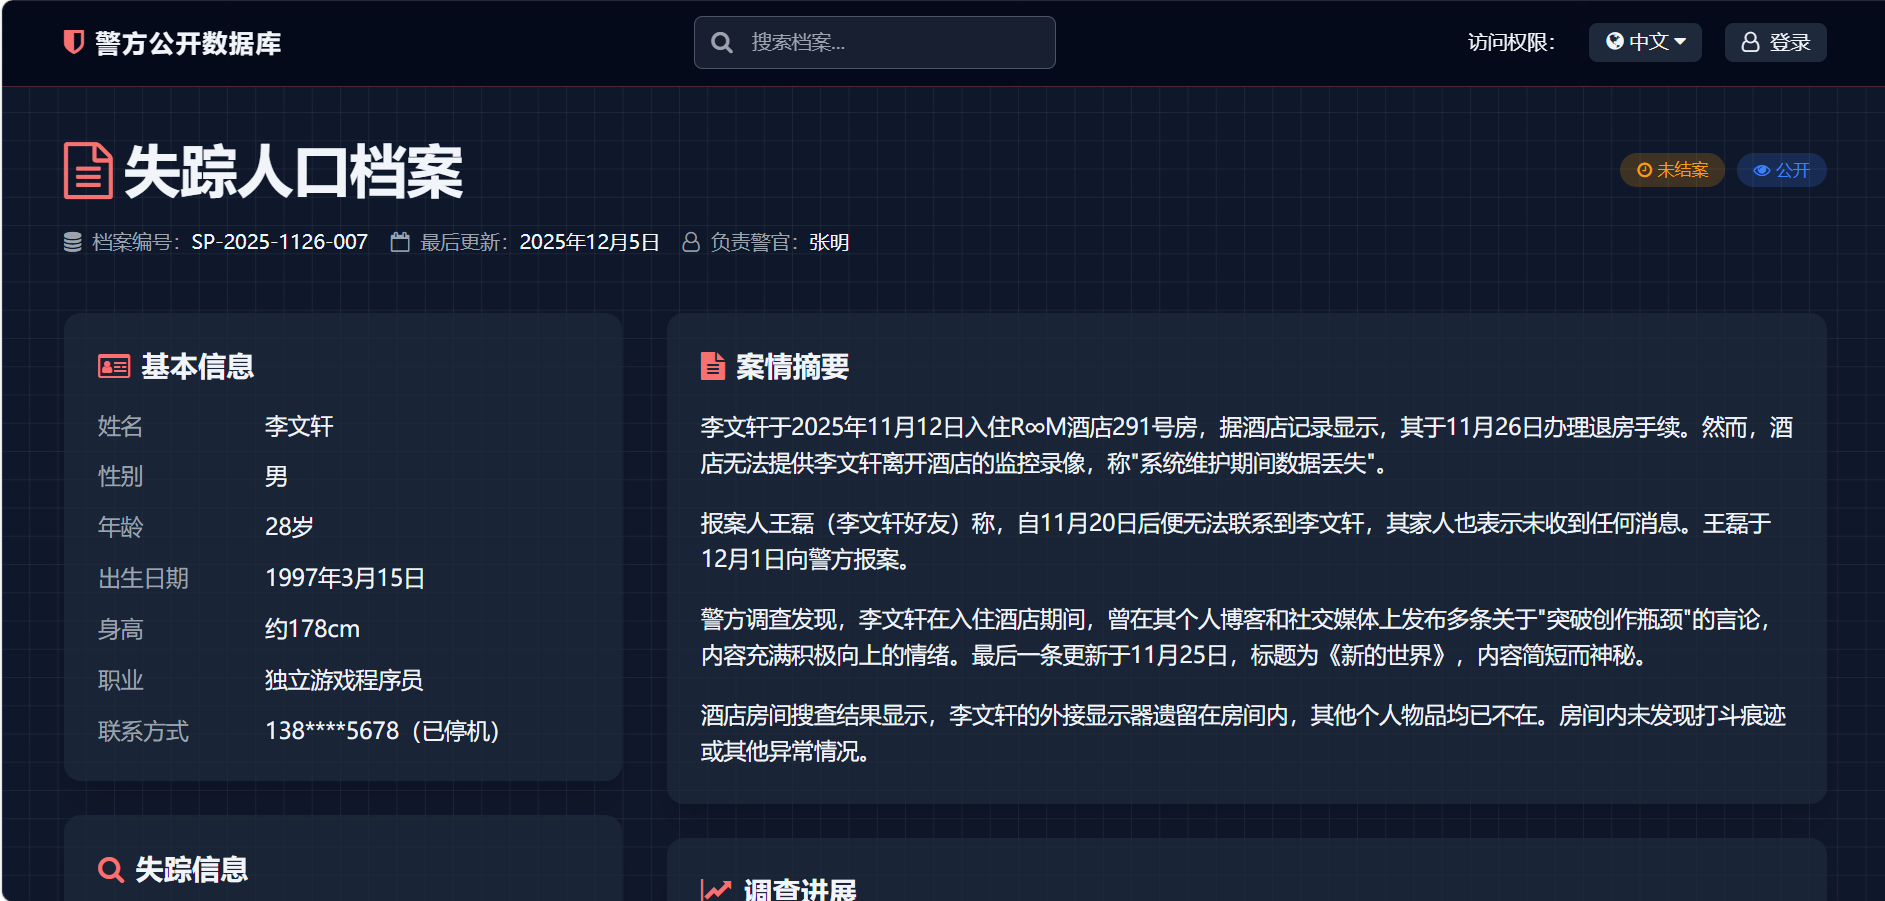The width and height of the screenshot is (1885, 901).
Task: Click the ID card icon beside 基本信息
Action: tap(114, 367)
